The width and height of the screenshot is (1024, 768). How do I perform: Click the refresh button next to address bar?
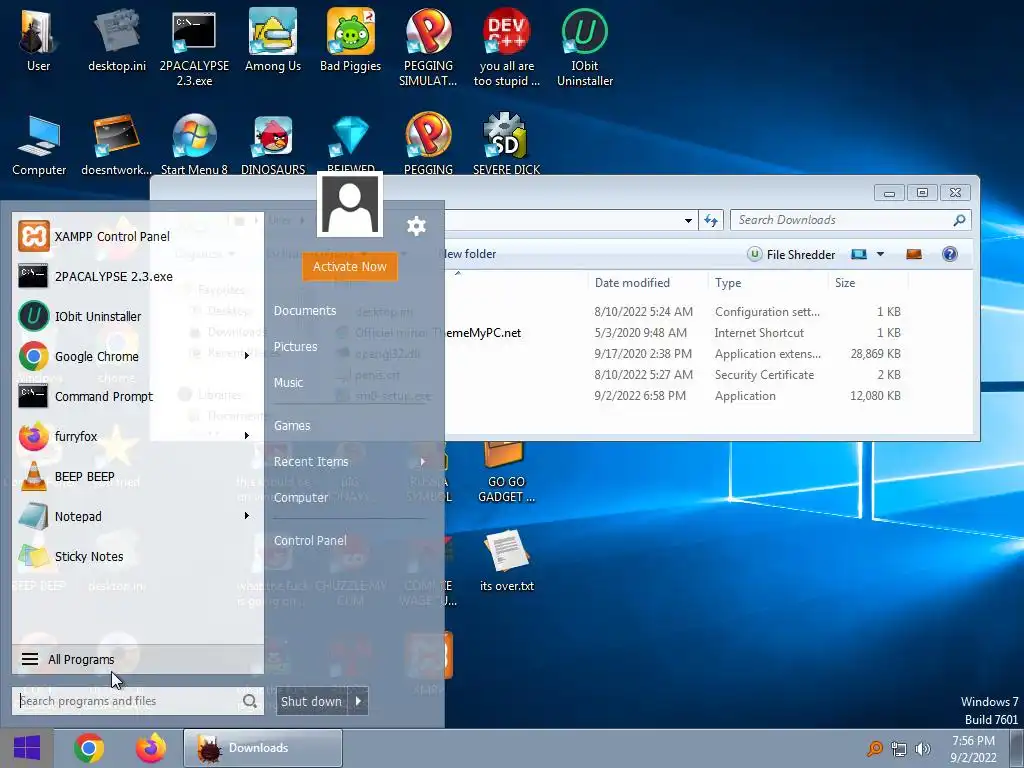click(x=711, y=220)
